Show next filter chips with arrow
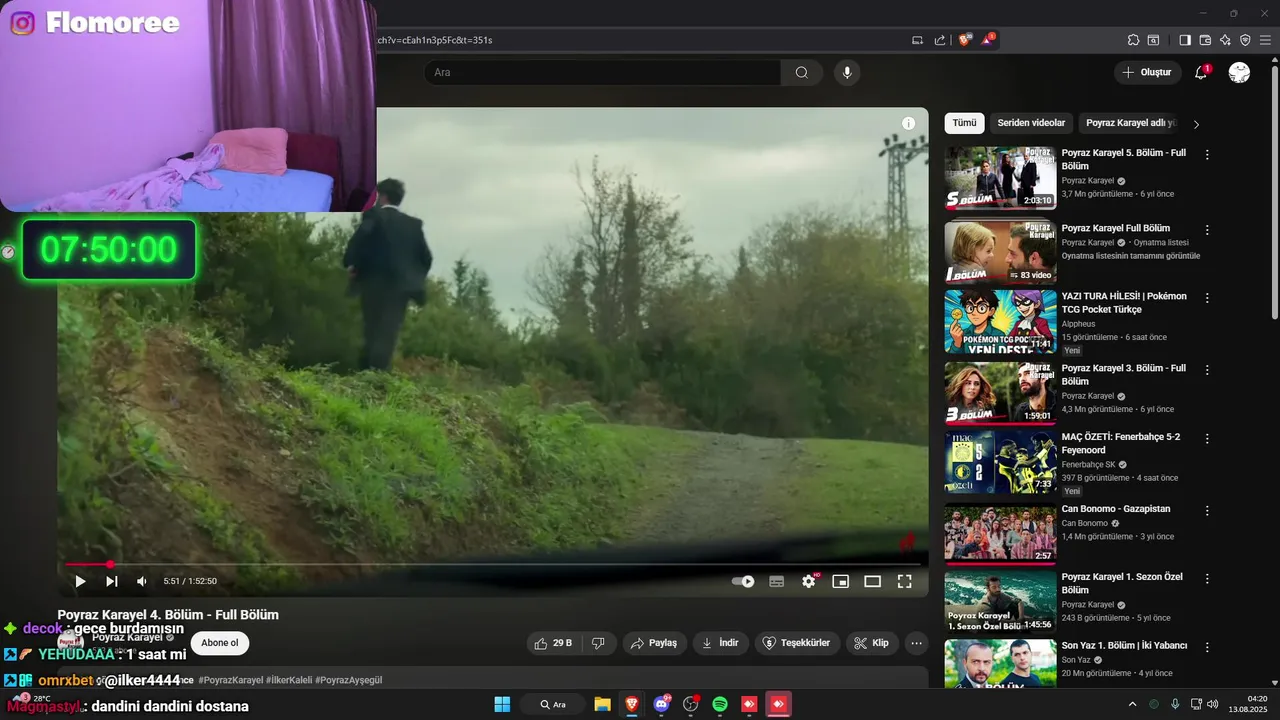 tap(1196, 124)
